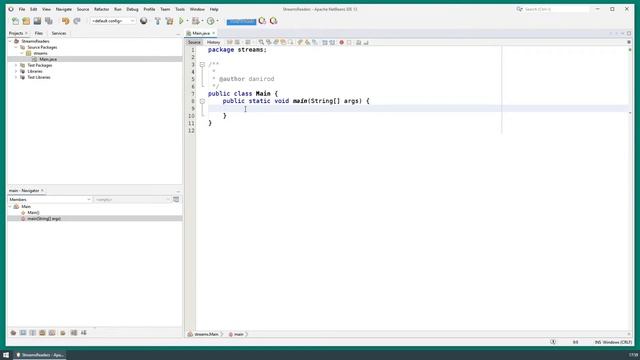Screen dimensions: 640x360
Task: Click streams.Main in the breadcrumb bar
Action: (x=206, y=334)
